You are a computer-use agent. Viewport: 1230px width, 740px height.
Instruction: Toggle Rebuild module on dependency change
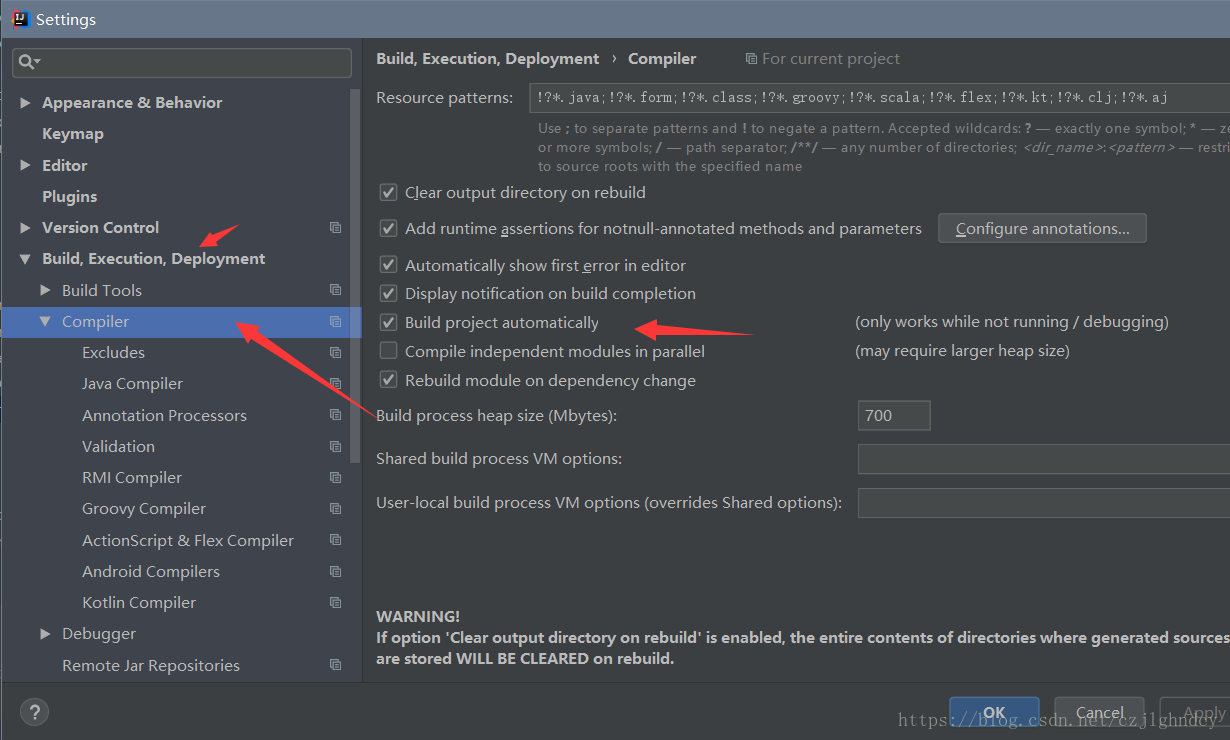pos(388,380)
